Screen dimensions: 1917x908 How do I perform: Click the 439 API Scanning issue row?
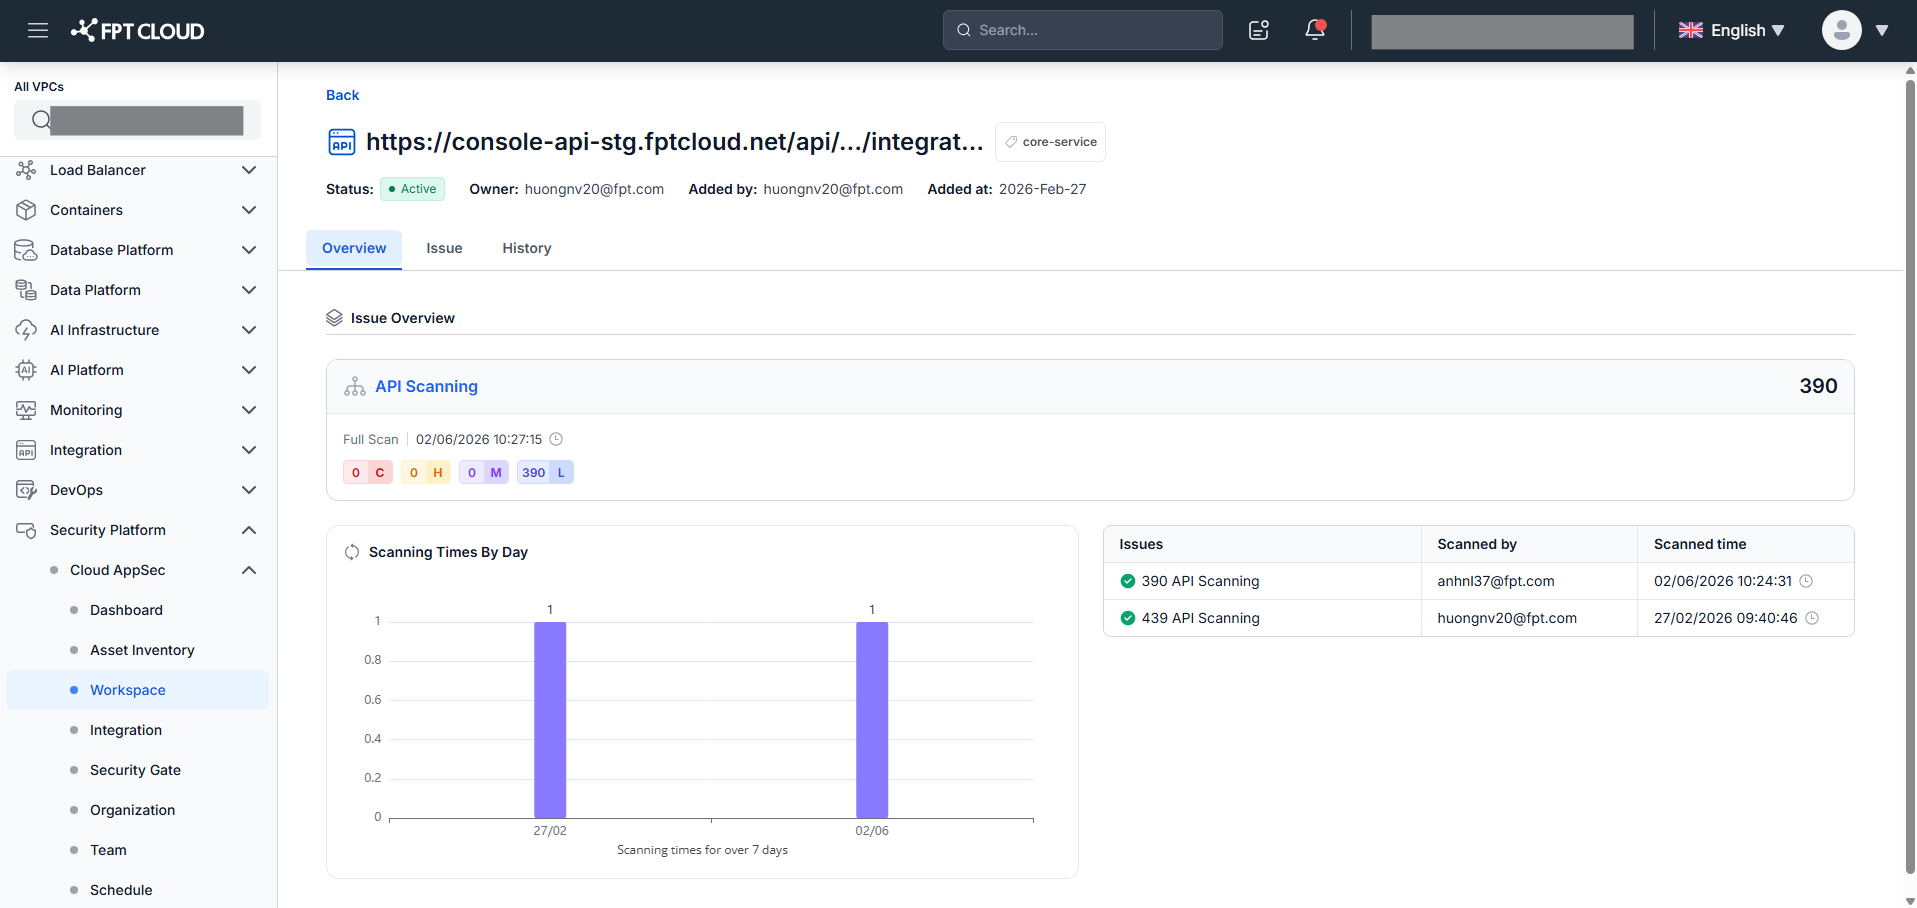[x=1478, y=618]
